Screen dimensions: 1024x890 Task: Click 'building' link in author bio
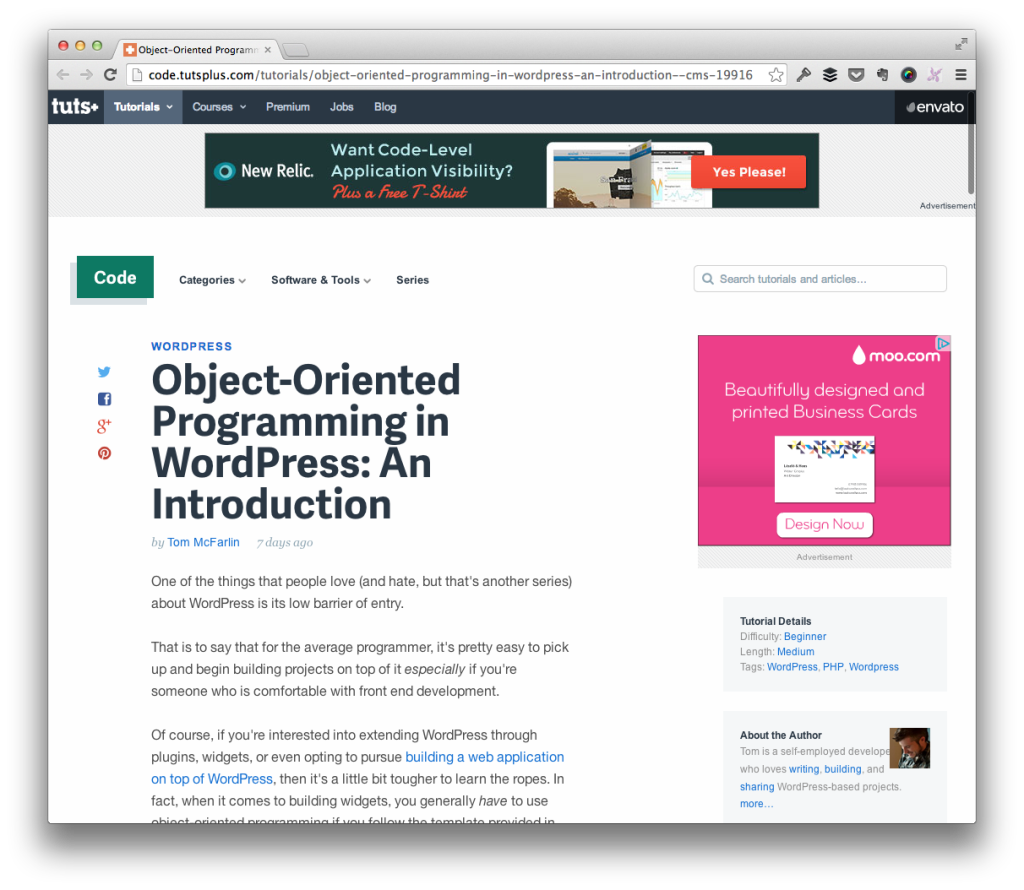coord(842,769)
